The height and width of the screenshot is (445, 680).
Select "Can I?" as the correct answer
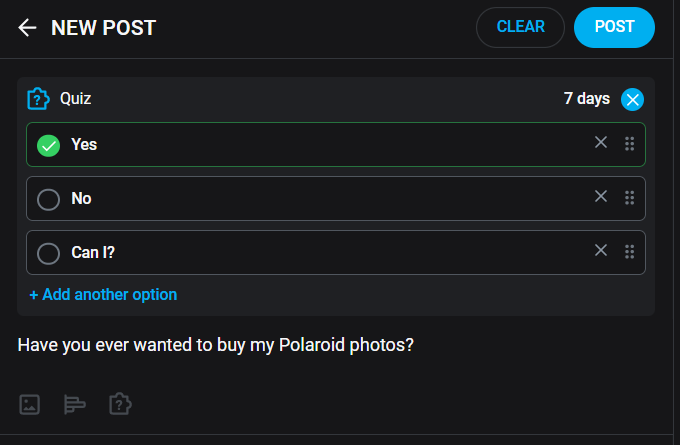(x=48, y=253)
